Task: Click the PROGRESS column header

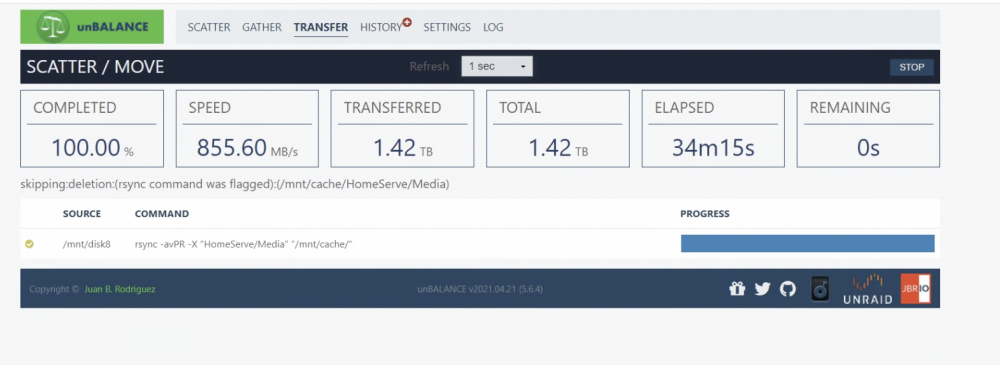Action: click(705, 214)
